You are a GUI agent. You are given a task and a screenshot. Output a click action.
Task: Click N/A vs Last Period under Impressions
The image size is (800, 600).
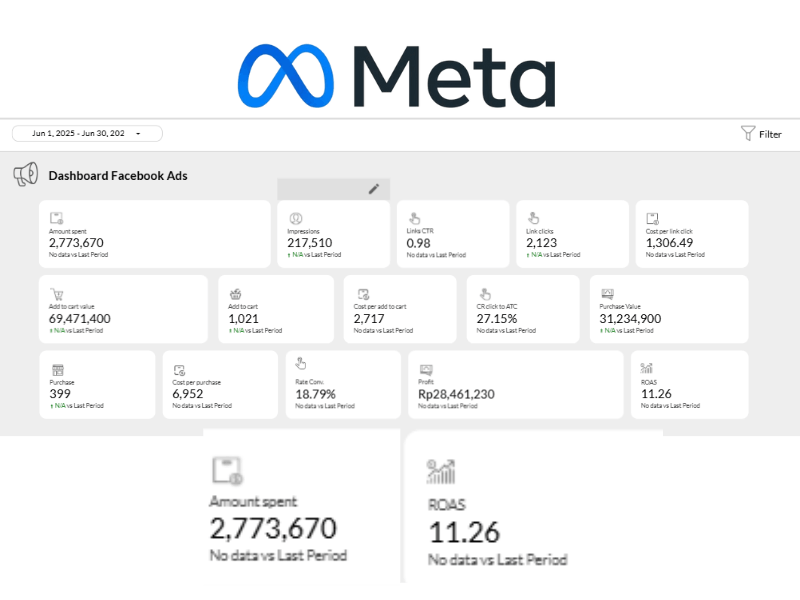(x=314, y=255)
